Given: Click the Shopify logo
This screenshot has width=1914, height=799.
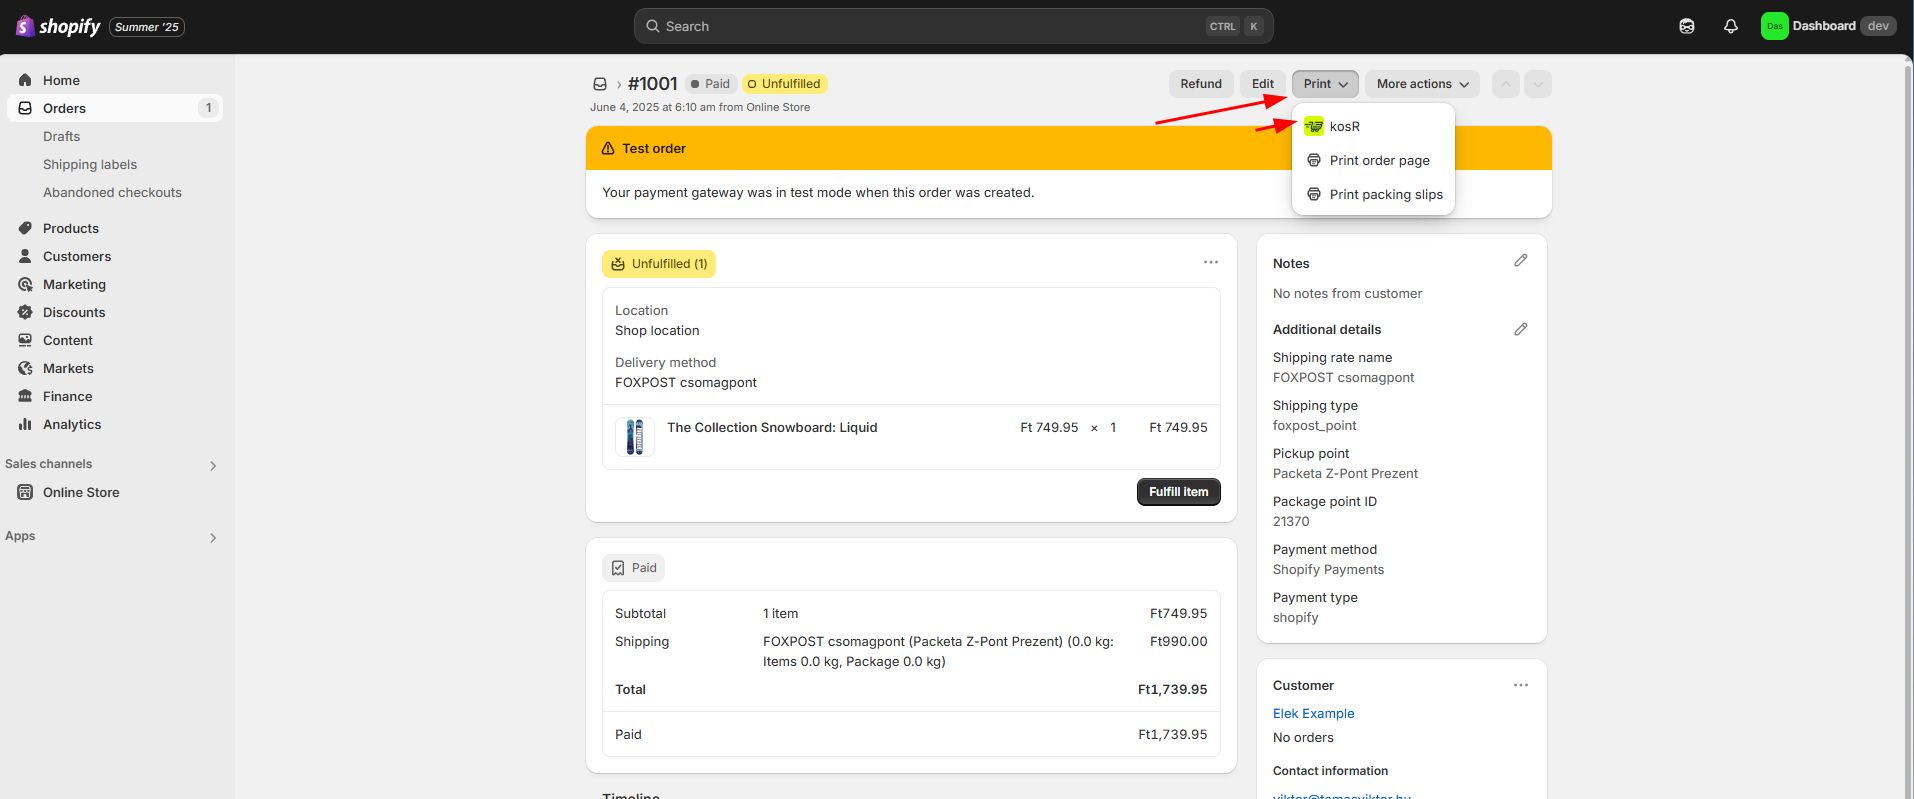Looking at the screenshot, I should 58,27.
